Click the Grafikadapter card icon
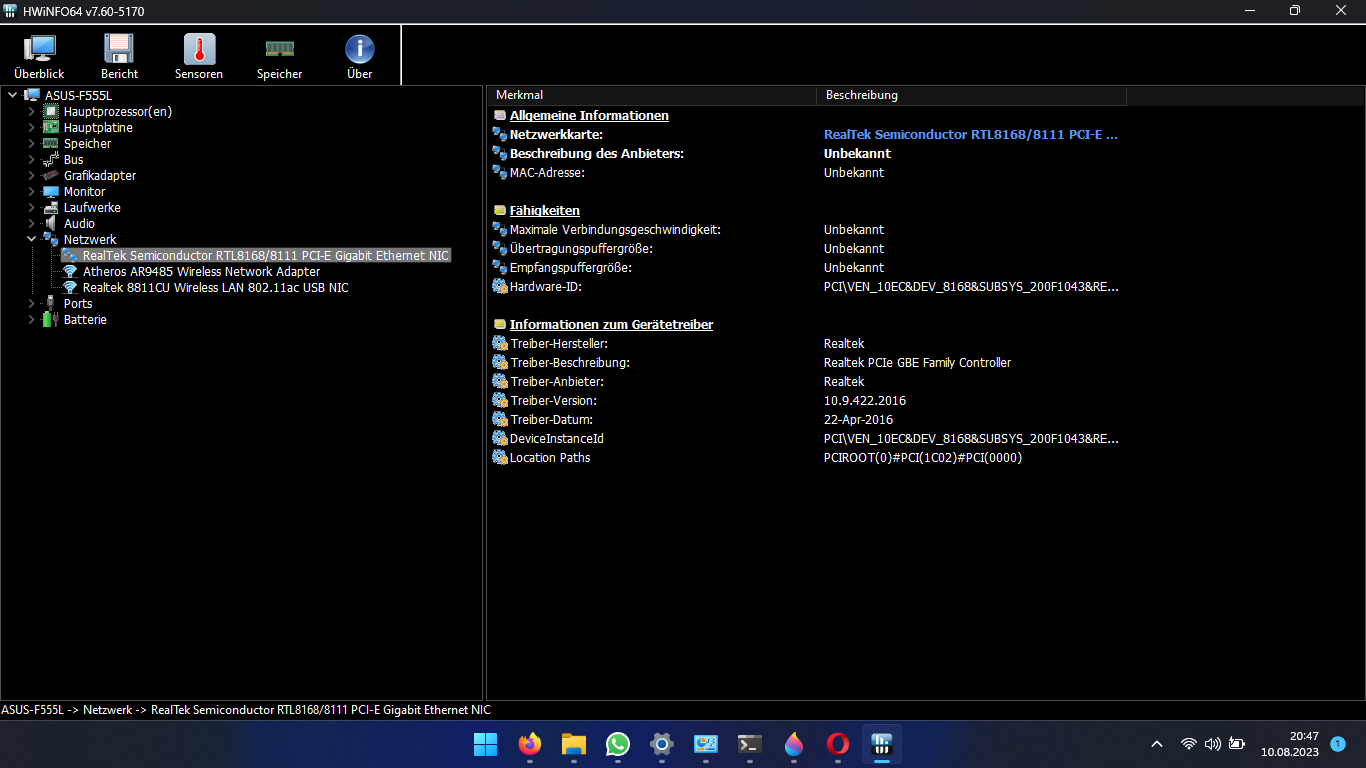Image resolution: width=1366 pixels, height=768 pixels. [50, 175]
